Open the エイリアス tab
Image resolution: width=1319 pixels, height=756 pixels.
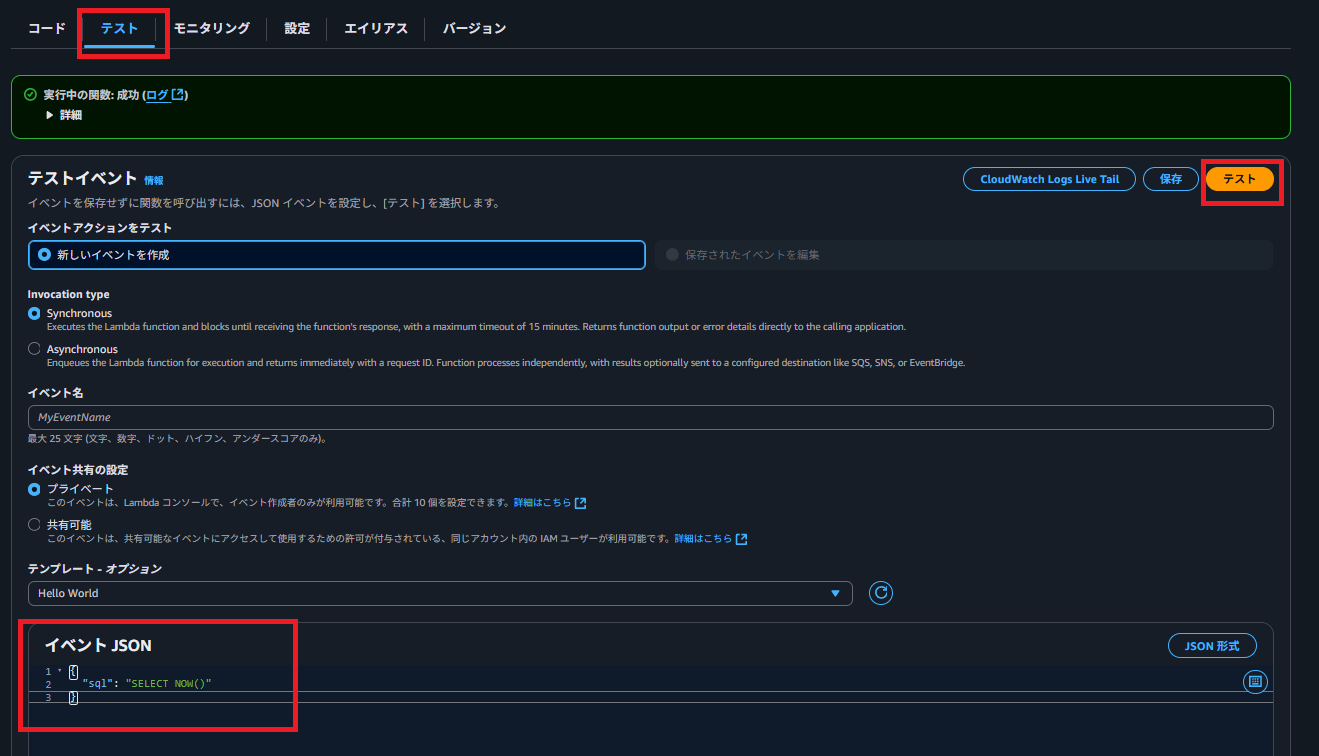coord(376,28)
